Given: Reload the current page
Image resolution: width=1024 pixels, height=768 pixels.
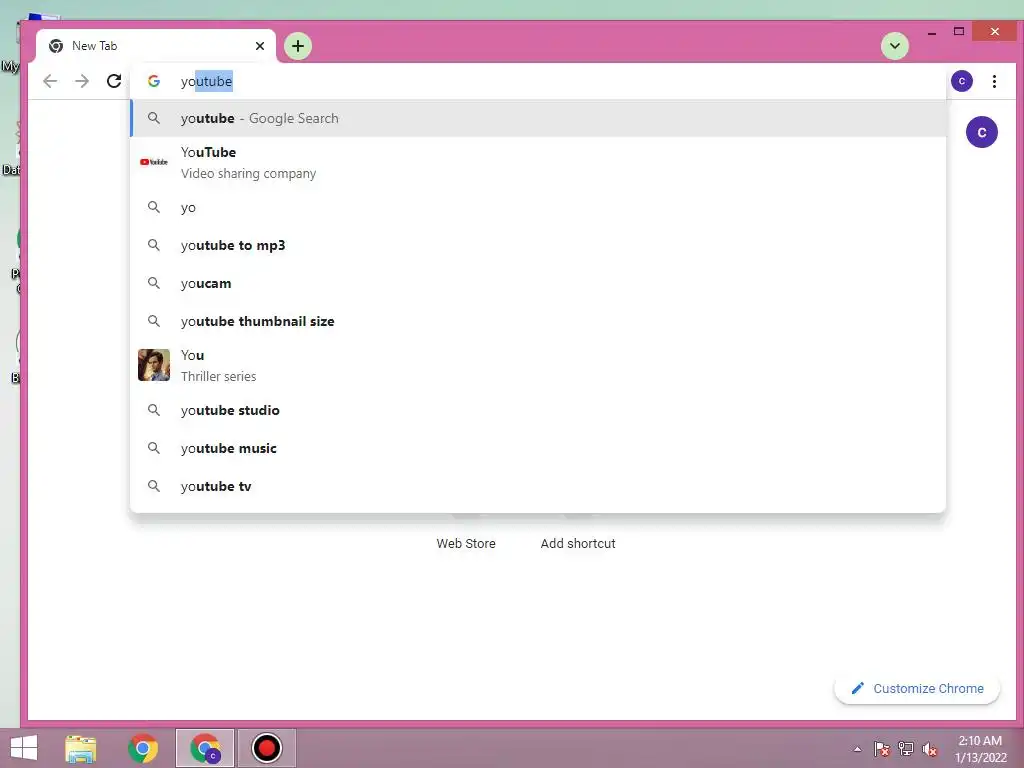Looking at the screenshot, I should (x=114, y=81).
